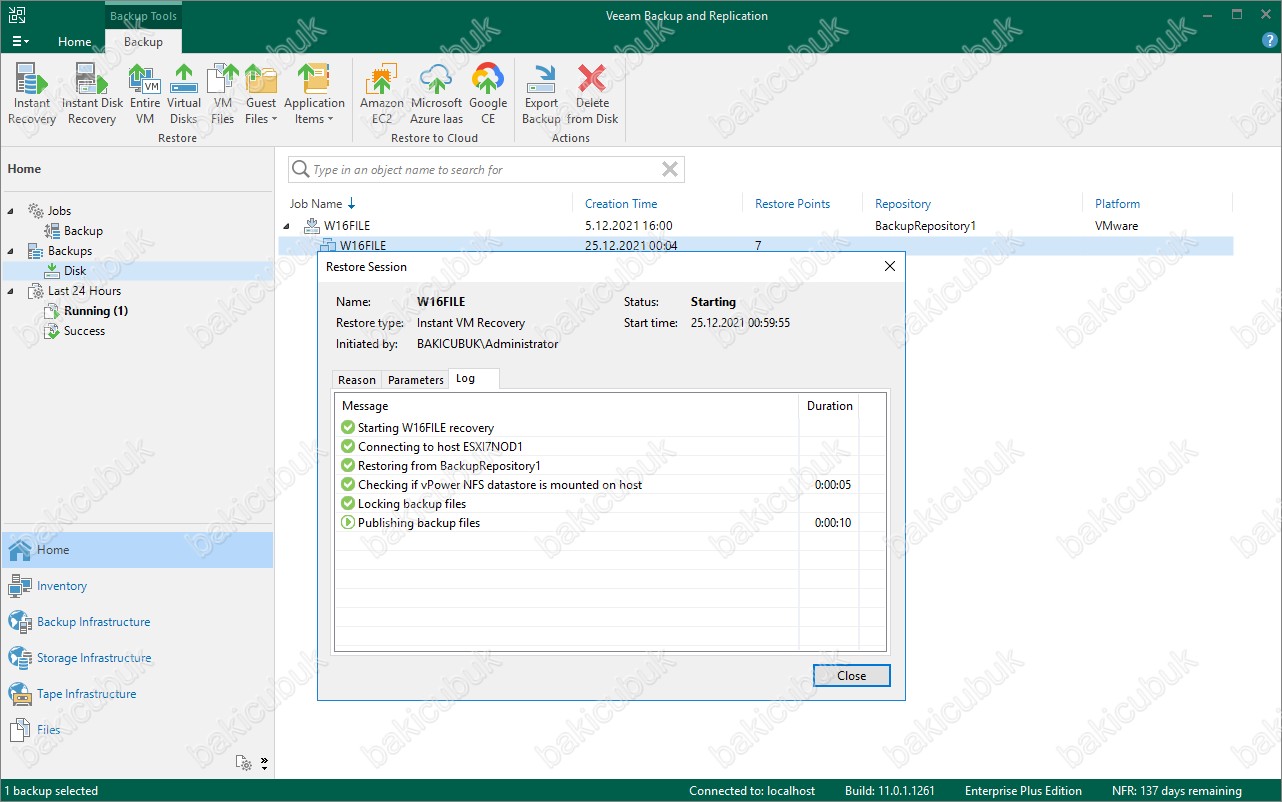
Task: Open Storage Infrastructure pane
Action: 137,658
